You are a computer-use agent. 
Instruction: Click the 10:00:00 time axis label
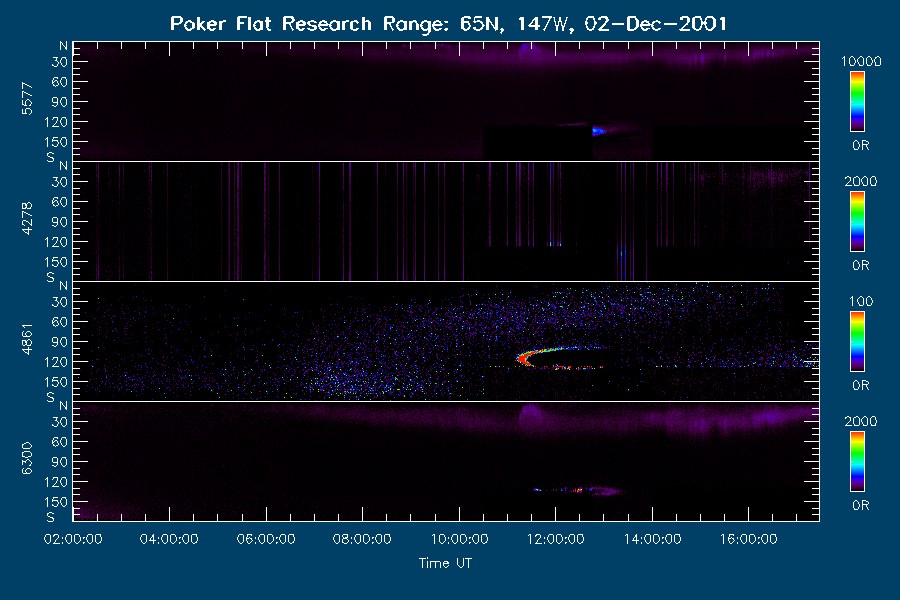coord(459,539)
